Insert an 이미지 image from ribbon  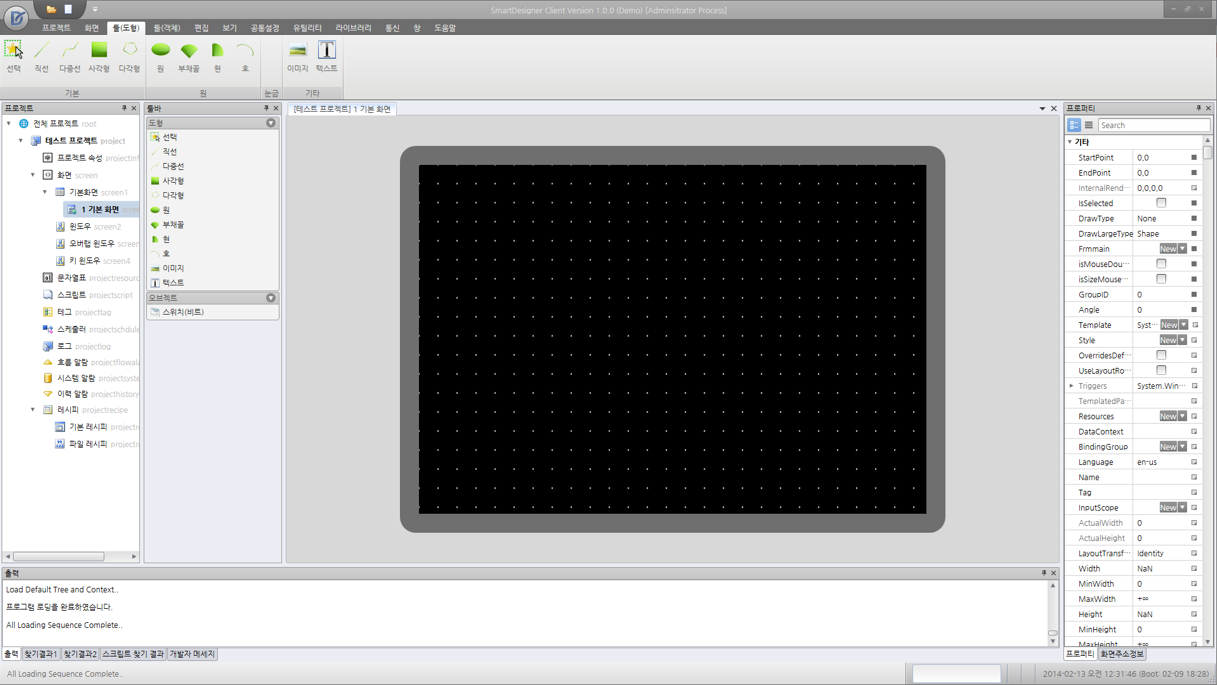tap(297, 57)
